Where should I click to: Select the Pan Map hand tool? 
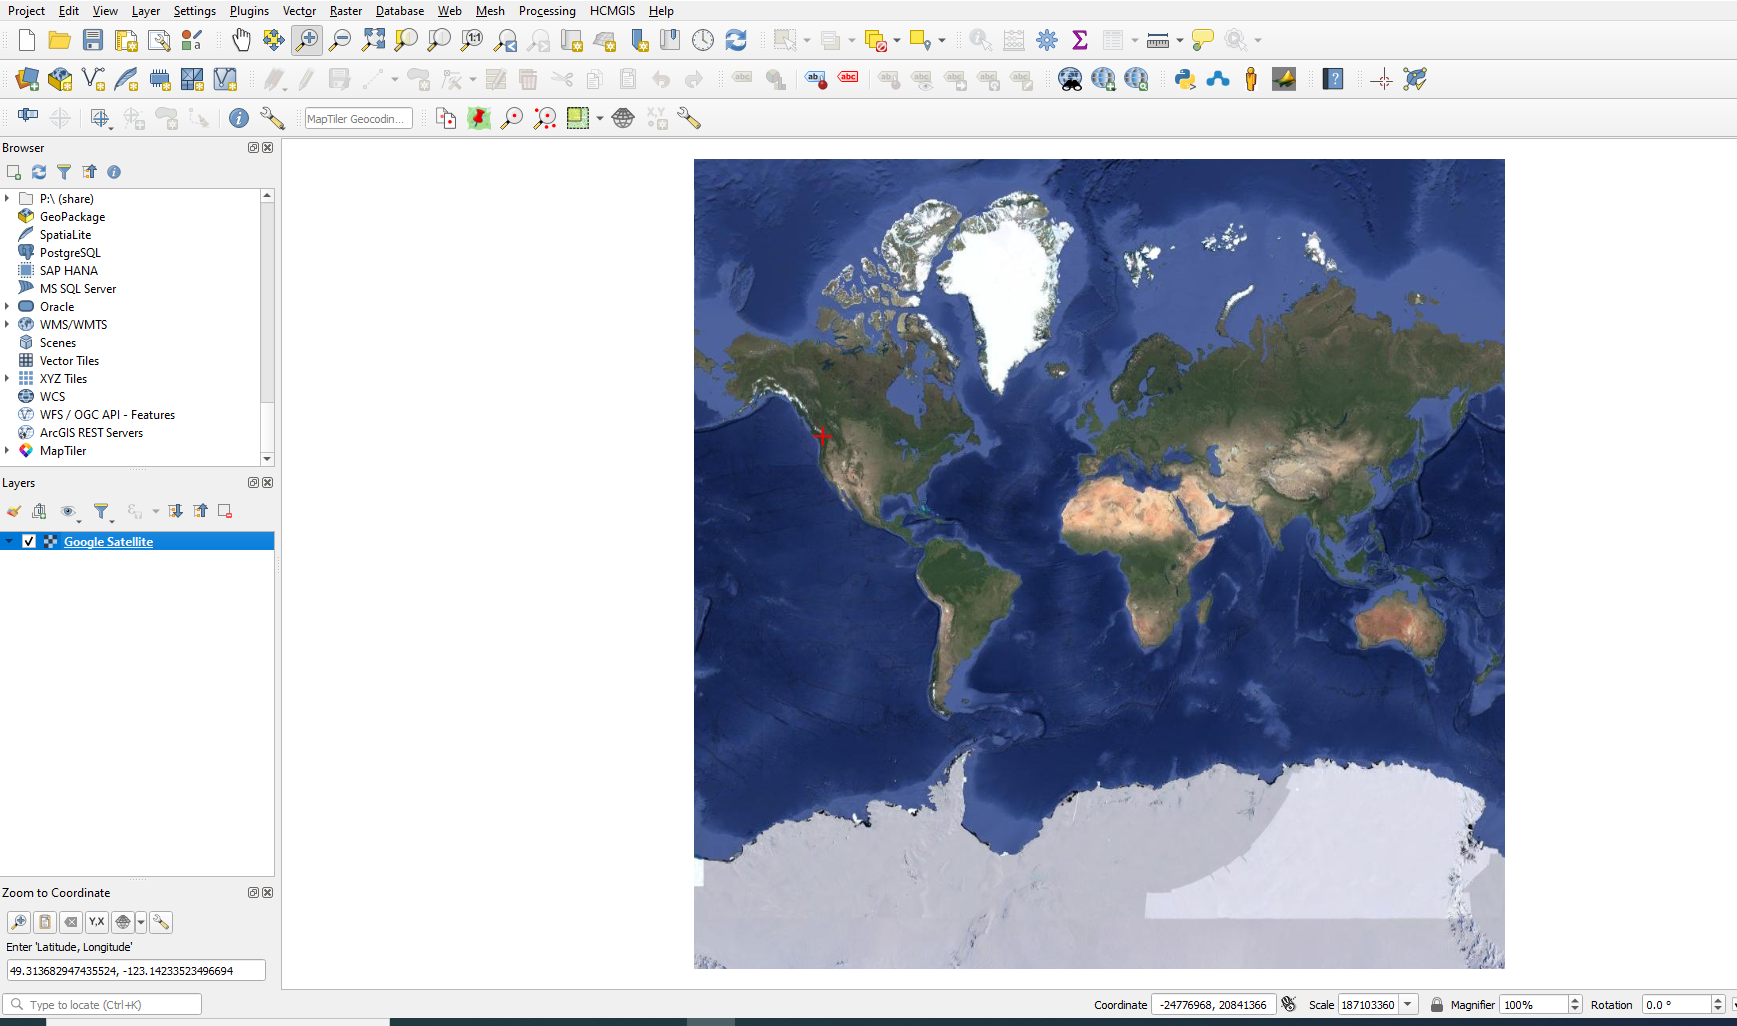pos(241,40)
